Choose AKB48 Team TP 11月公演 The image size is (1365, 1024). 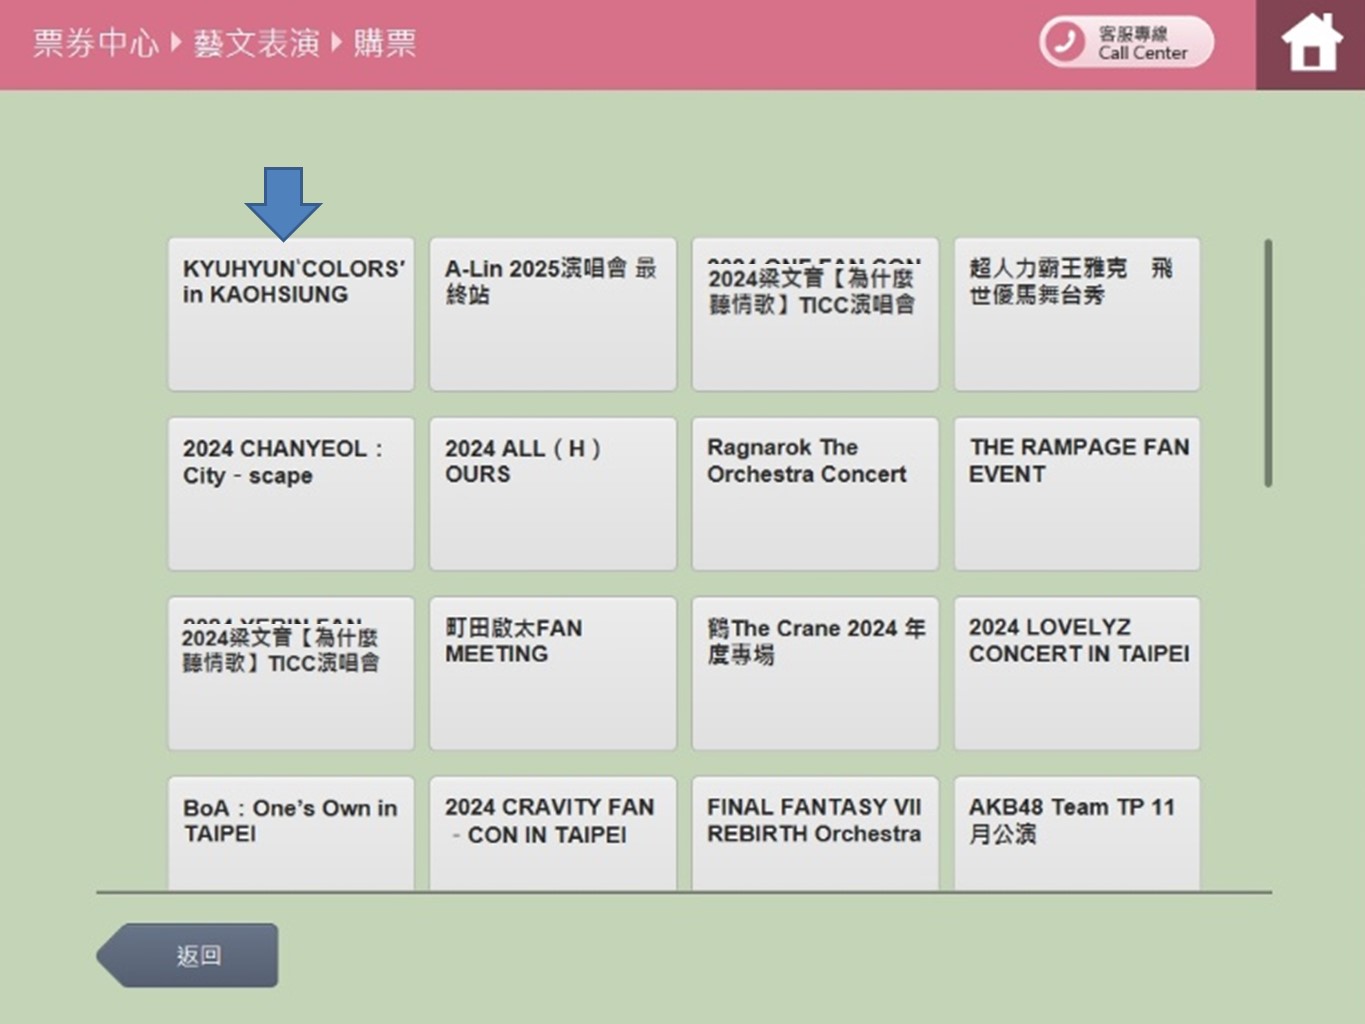[1077, 833]
